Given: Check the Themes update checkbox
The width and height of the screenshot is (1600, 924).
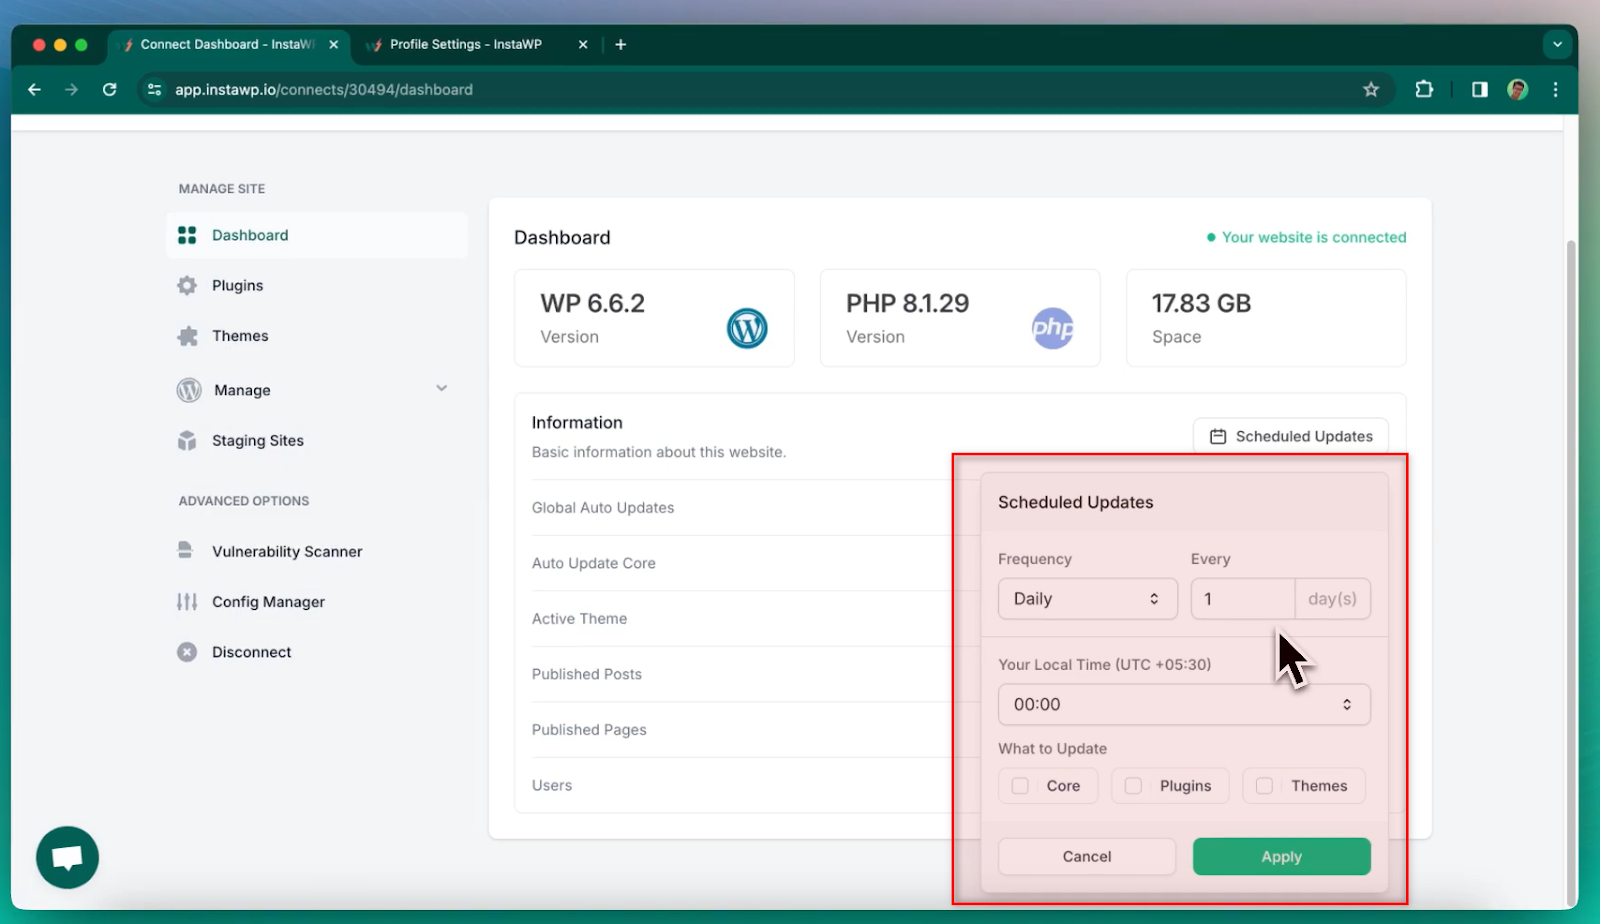Looking at the screenshot, I should click(x=1264, y=786).
